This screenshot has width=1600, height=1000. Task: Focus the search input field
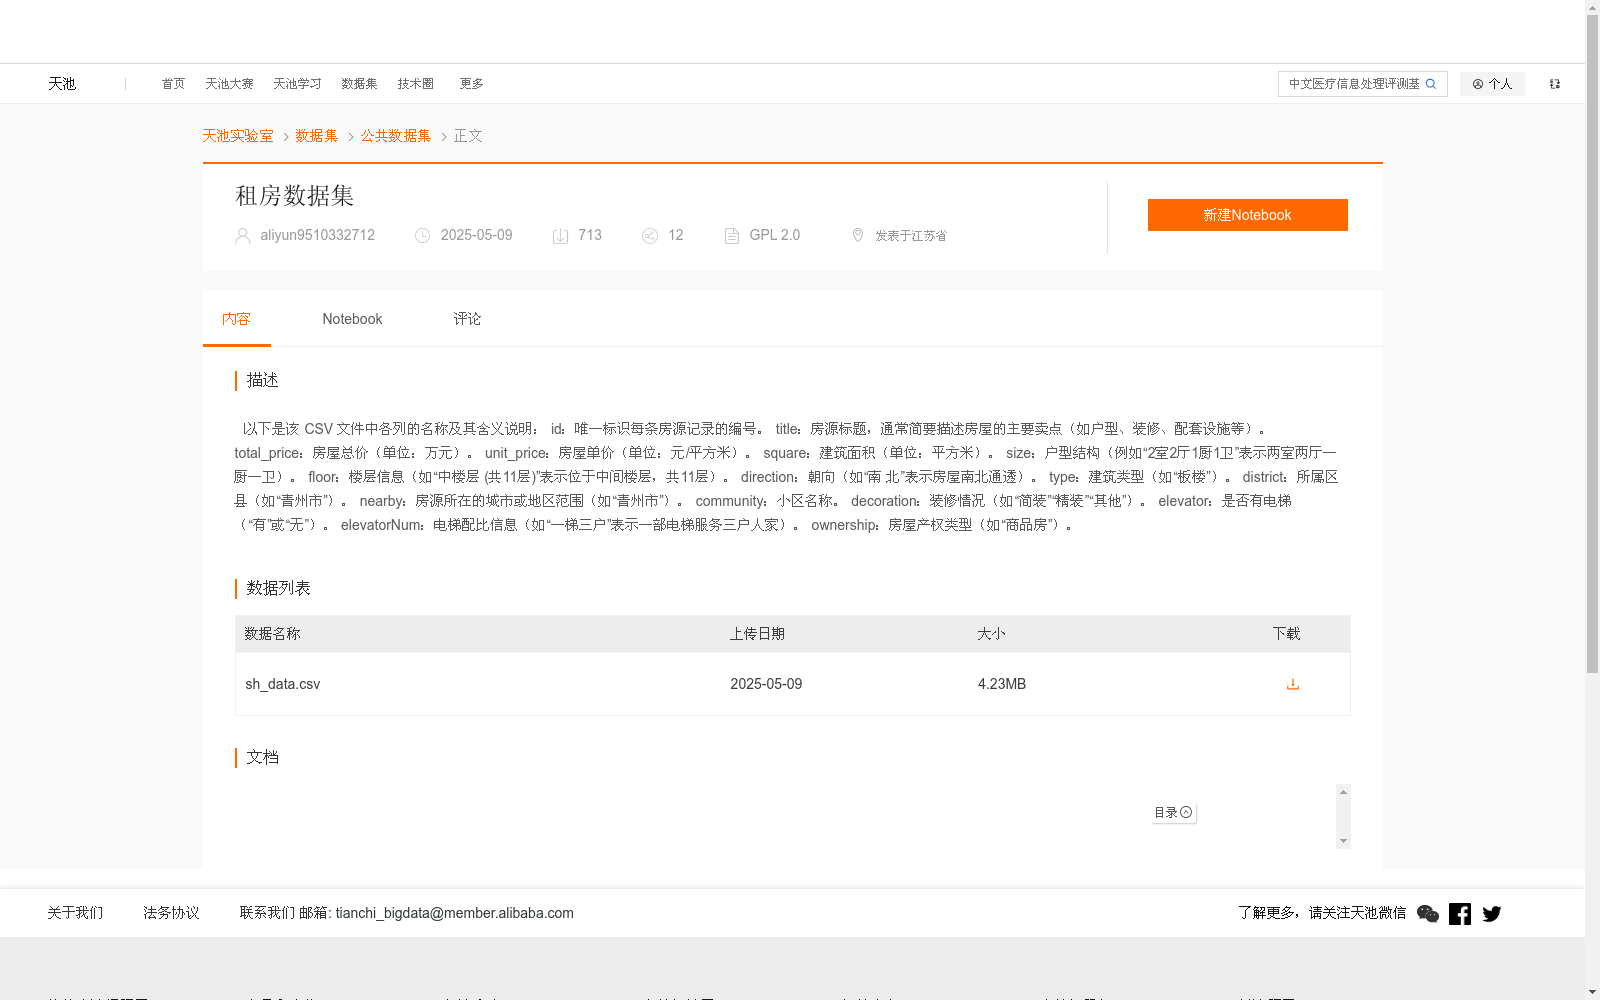(x=1353, y=84)
